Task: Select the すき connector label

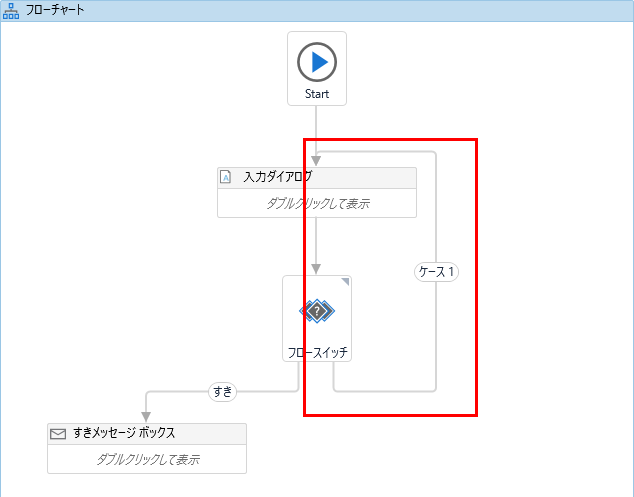Action: (222, 391)
